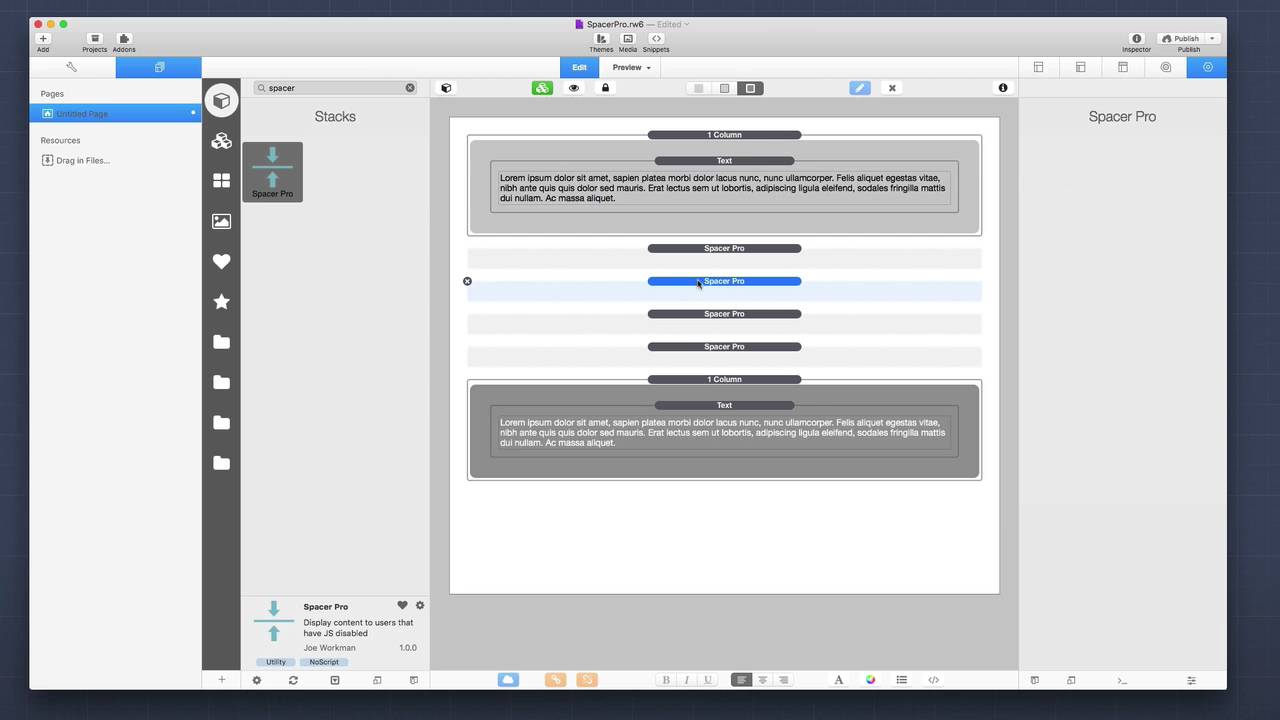
Task: Click the stacks search field
Action: (x=336, y=88)
